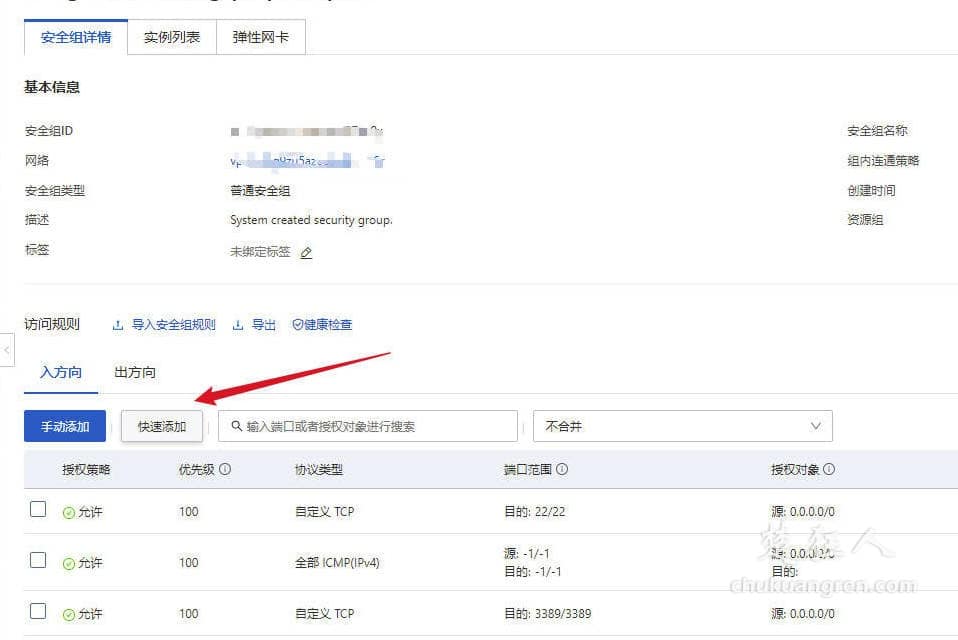Open 快速添加 to quickly add a rule
958x640 pixels.
tap(161, 426)
